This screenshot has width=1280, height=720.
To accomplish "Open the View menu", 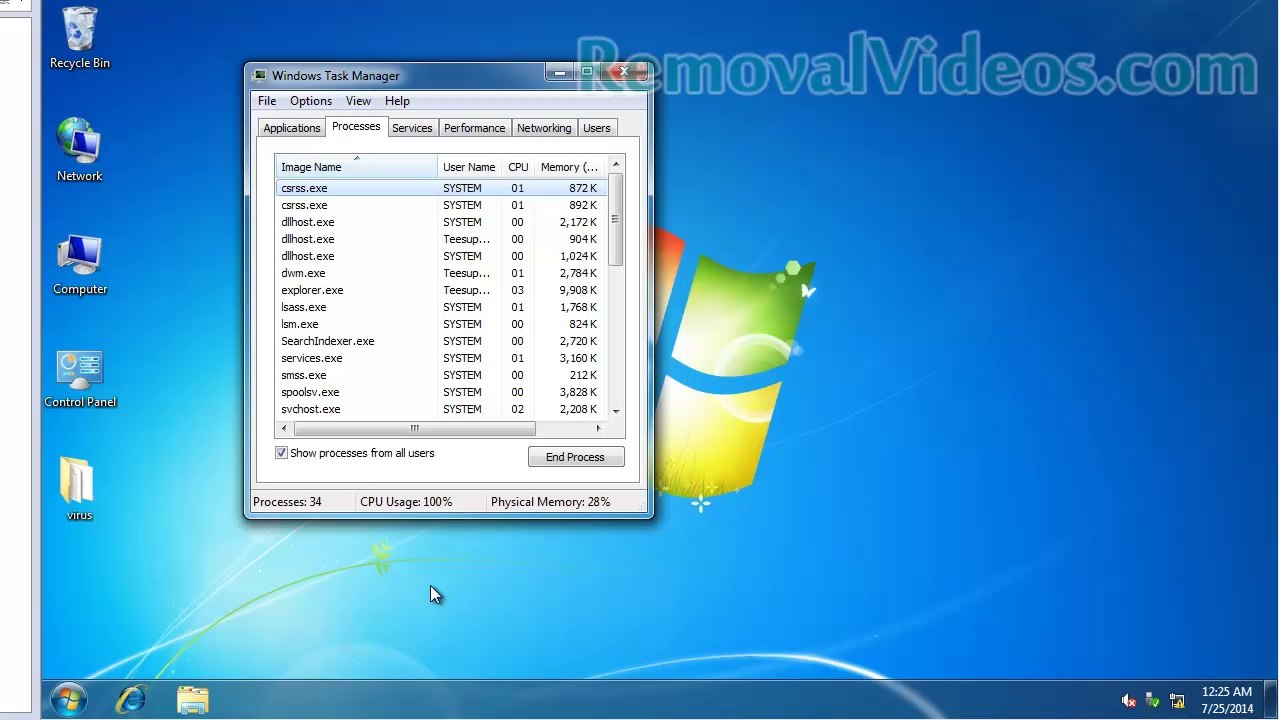I will click(x=358, y=101).
